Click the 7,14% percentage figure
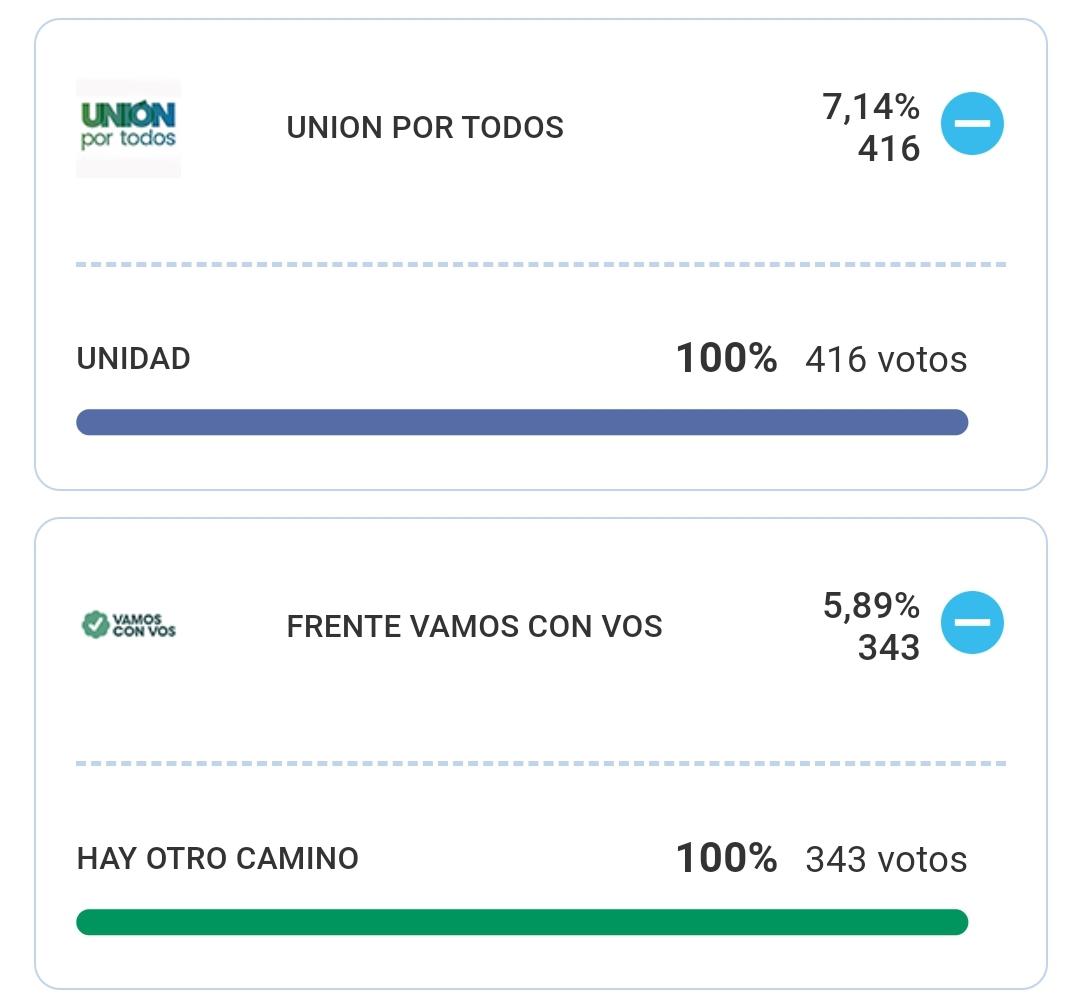1080x1006 pixels. tap(870, 107)
